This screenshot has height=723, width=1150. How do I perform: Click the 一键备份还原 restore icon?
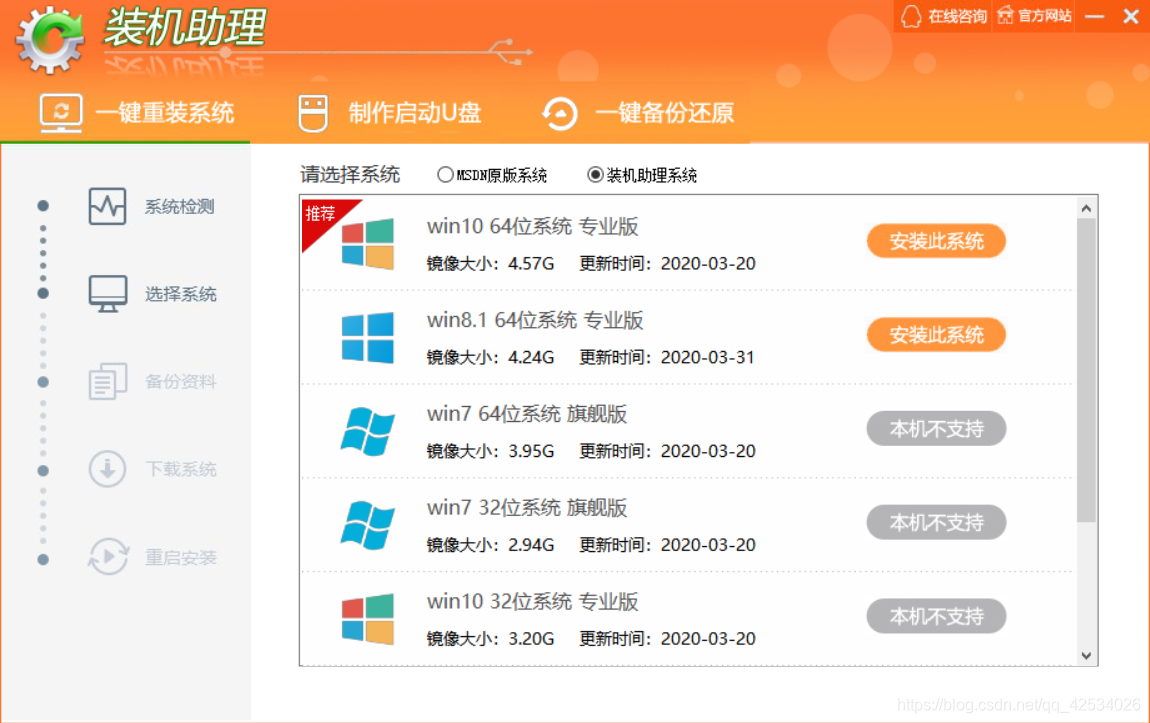[560, 114]
